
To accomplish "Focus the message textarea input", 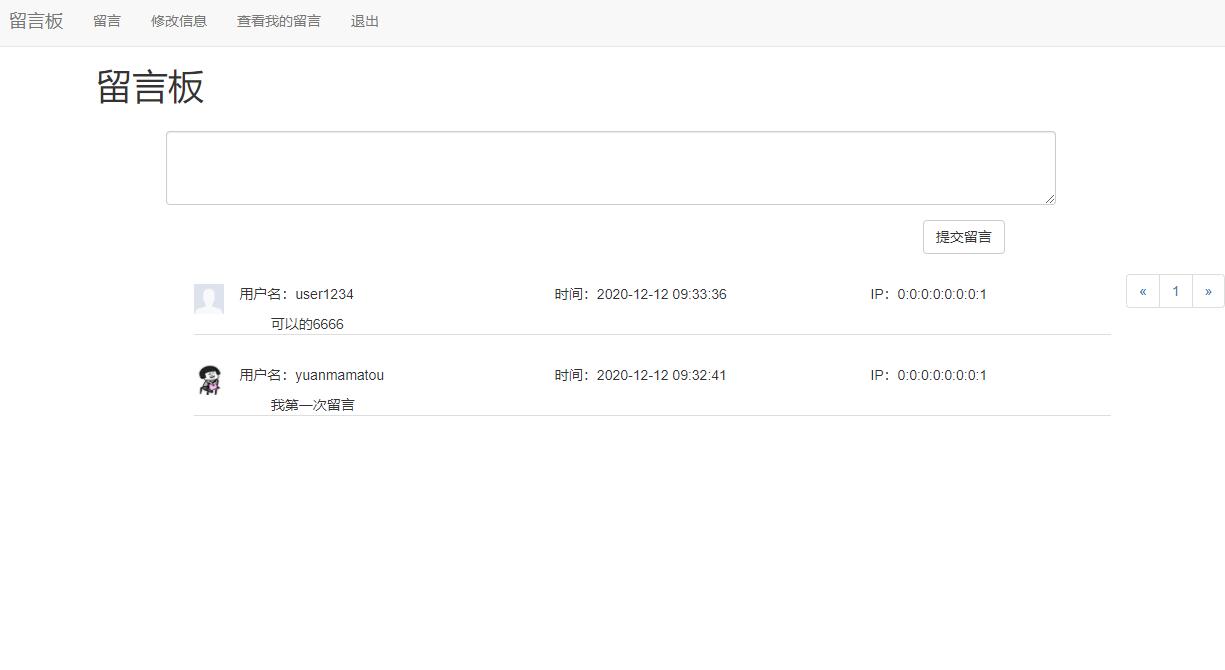I will coord(610,168).
